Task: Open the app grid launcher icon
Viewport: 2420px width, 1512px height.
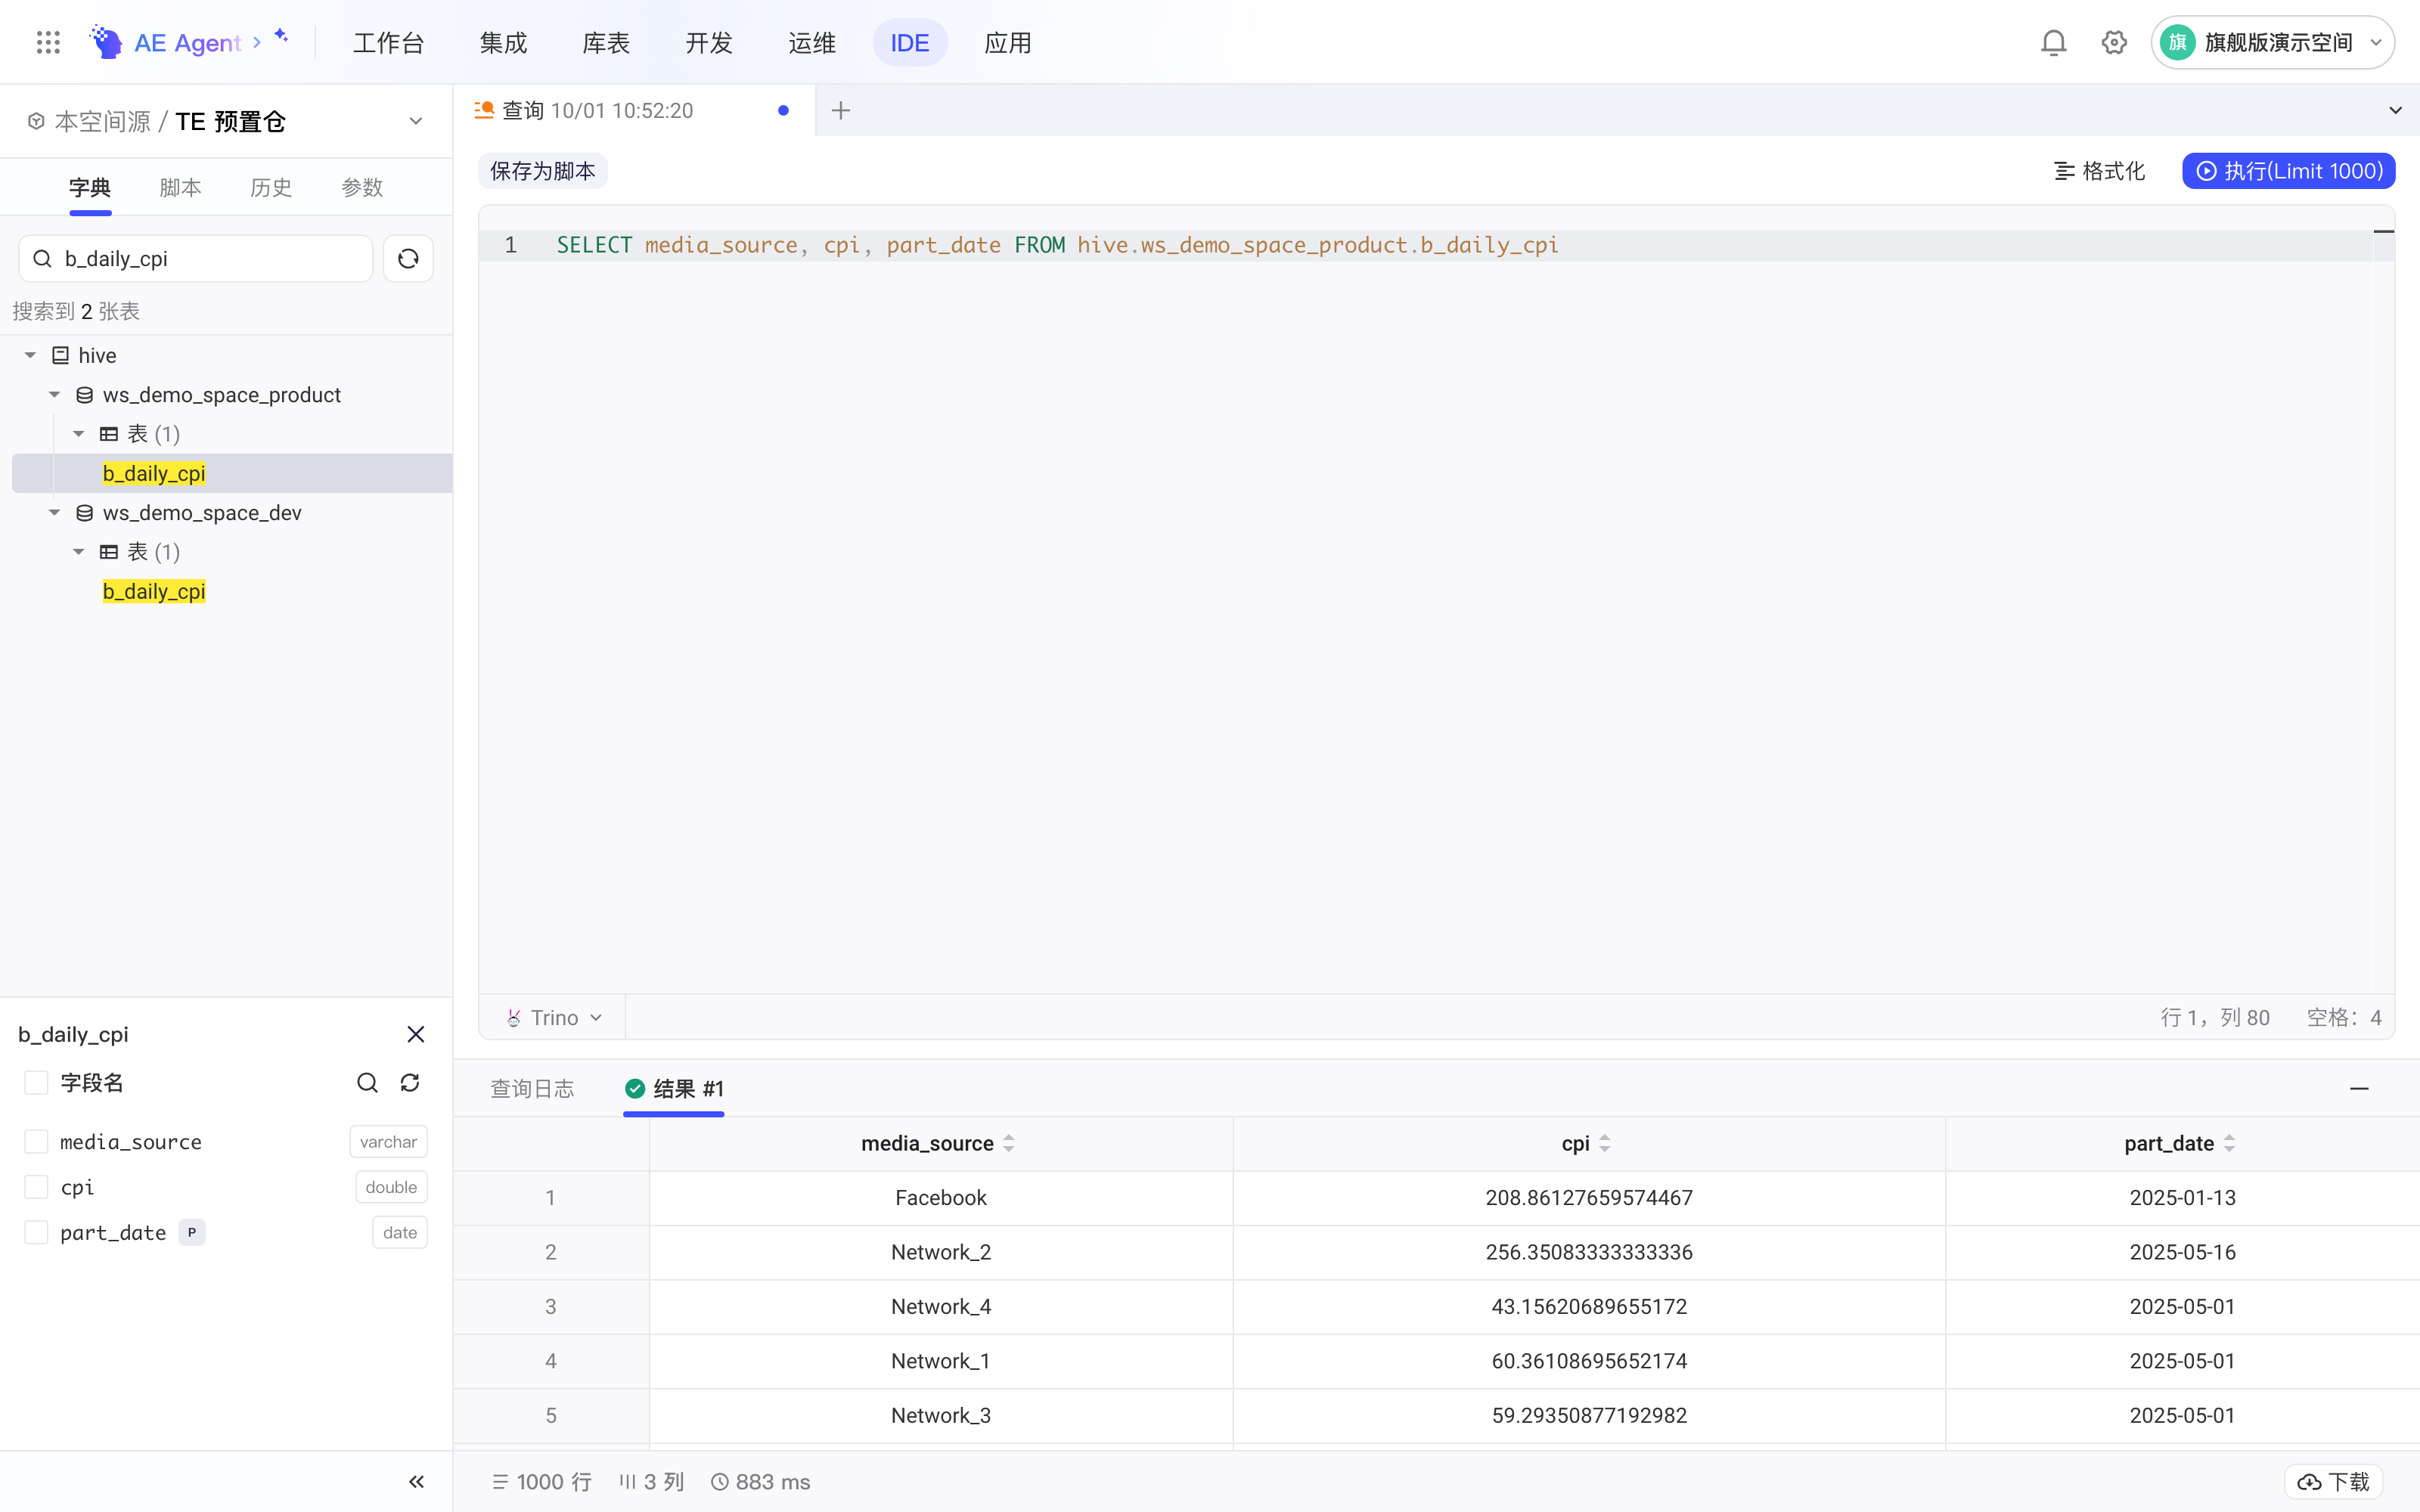Action: tap(48, 42)
